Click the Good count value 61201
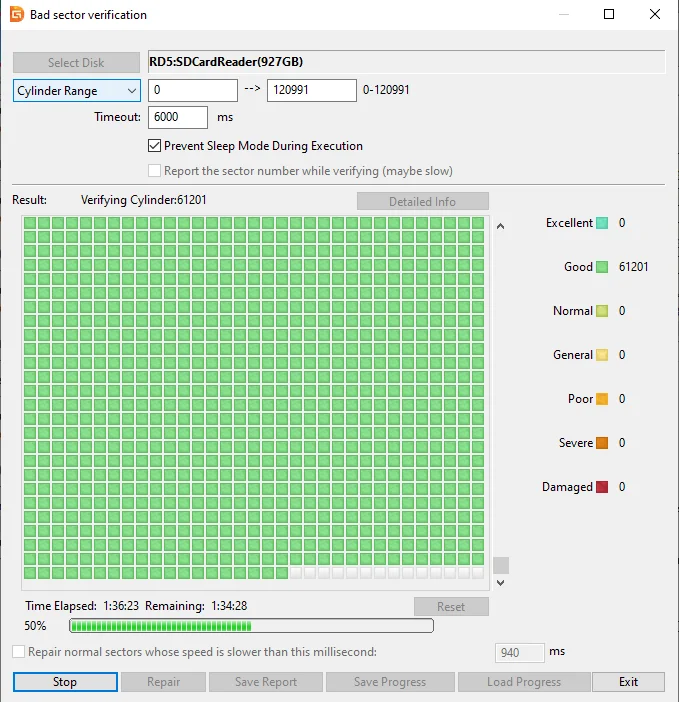The image size is (679, 702). (x=633, y=267)
